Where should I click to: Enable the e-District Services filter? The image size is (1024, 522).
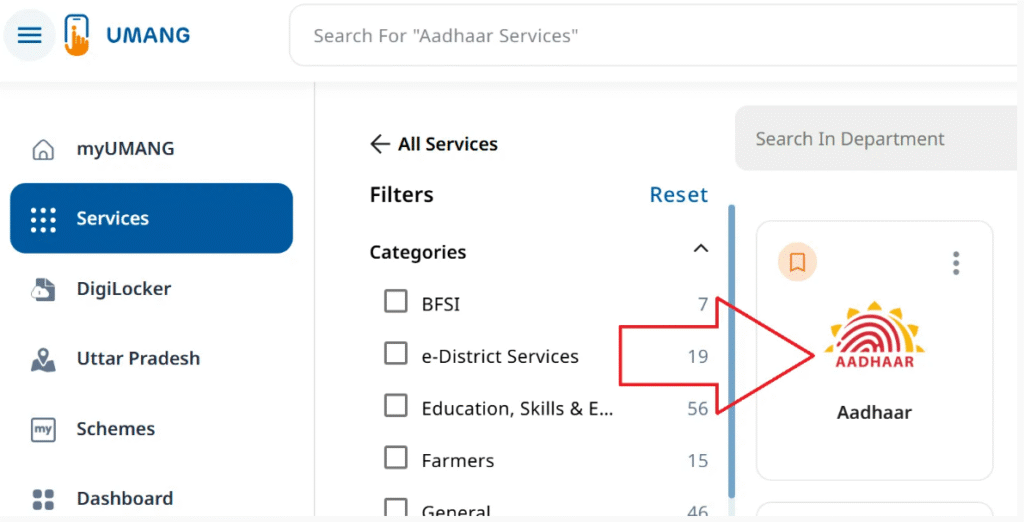(x=396, y=353)
